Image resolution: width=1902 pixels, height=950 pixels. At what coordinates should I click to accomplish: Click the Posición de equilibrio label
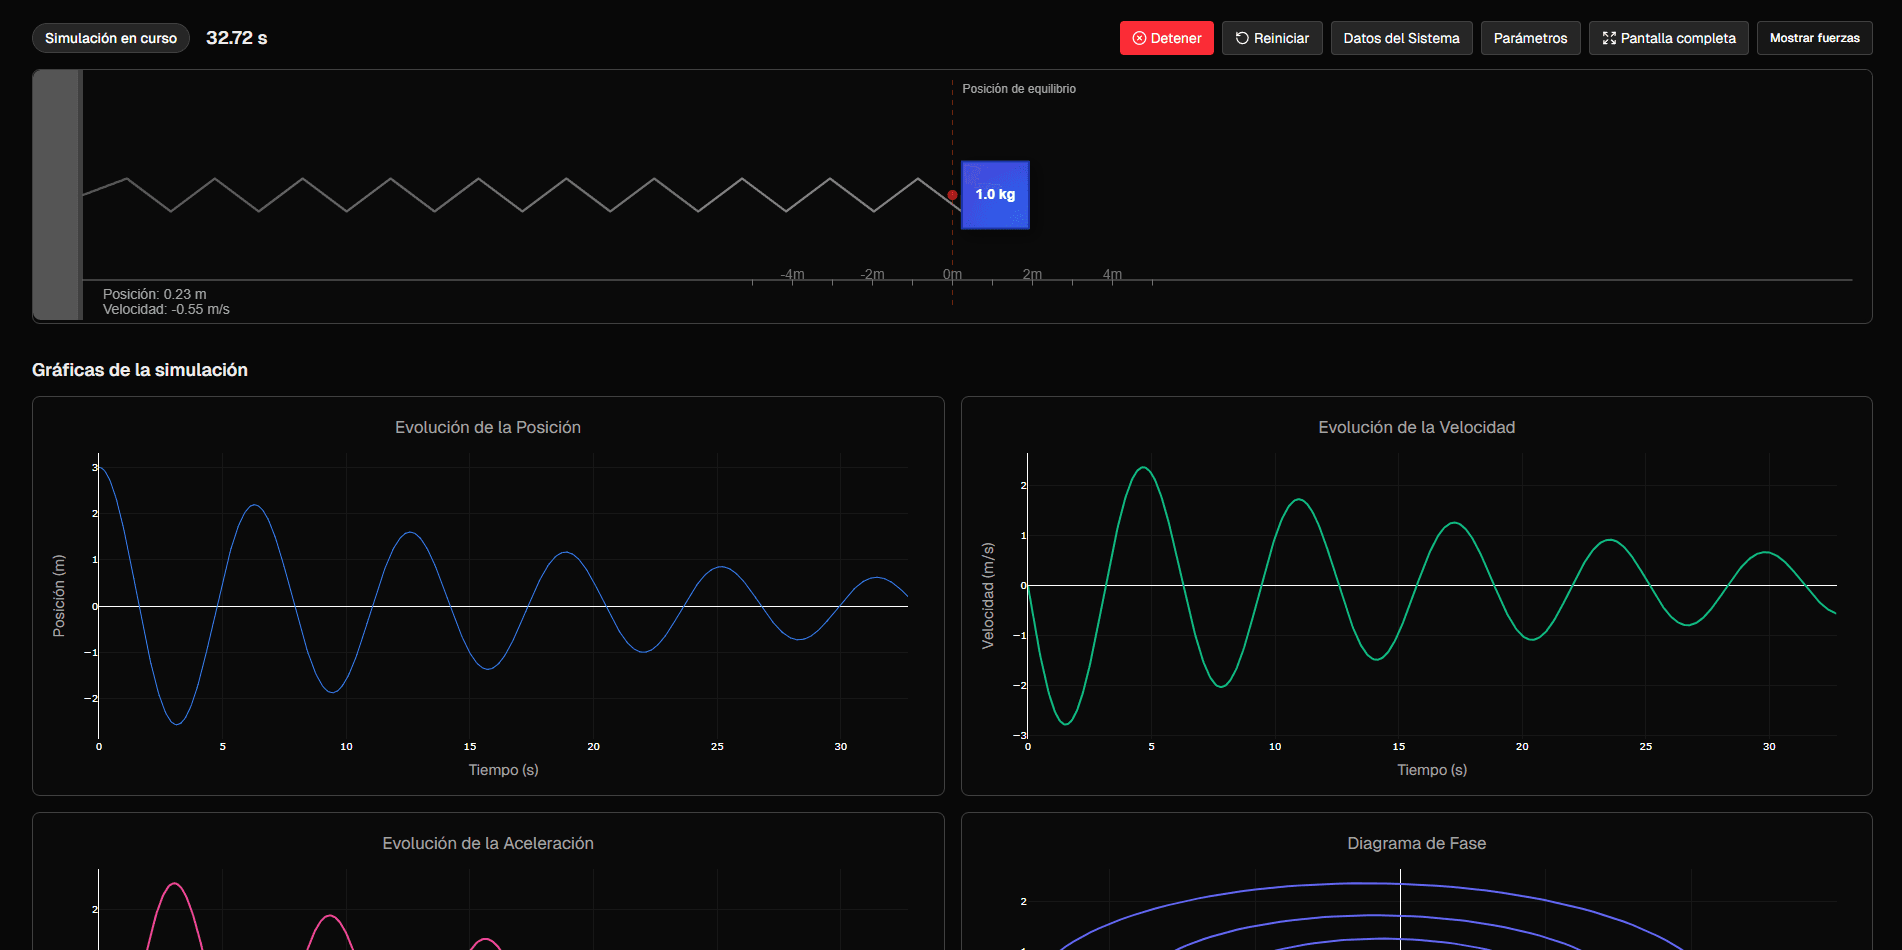click(x=1019, y=89)
